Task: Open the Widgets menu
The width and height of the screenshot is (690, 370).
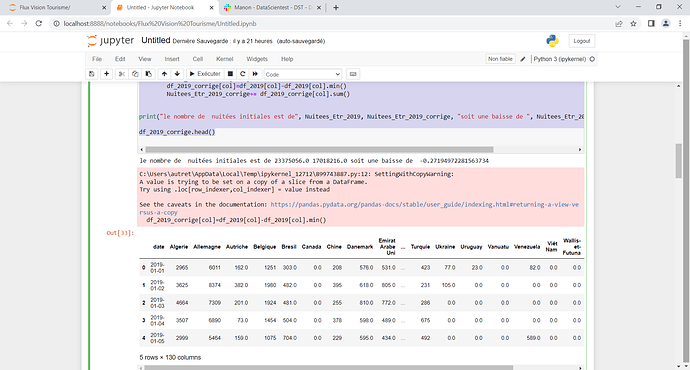Action: (x=257, y=59)
